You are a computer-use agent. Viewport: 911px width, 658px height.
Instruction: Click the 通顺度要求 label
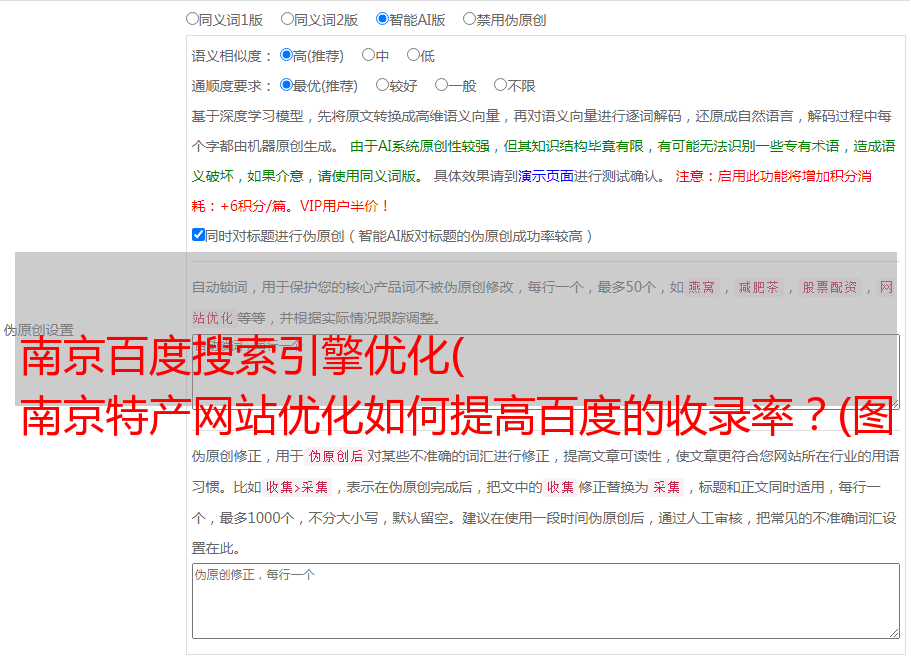[x=232, y=87]
